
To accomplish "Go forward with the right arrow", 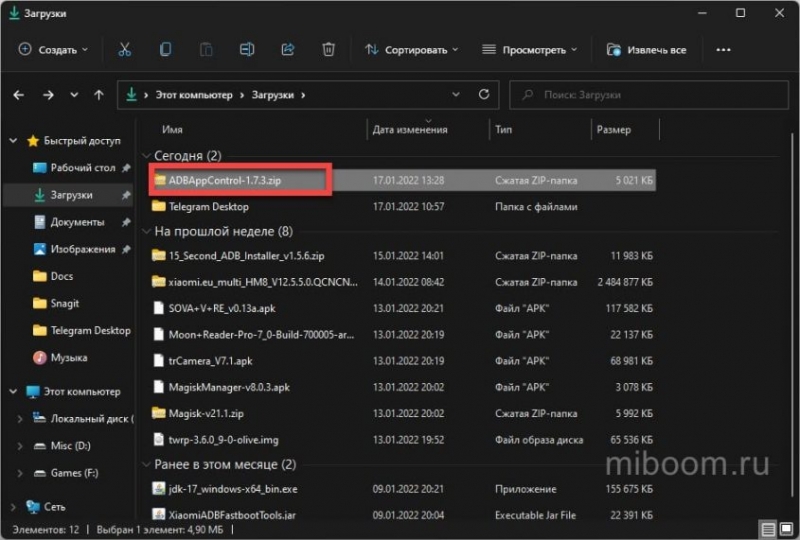I will pos(48,95).
